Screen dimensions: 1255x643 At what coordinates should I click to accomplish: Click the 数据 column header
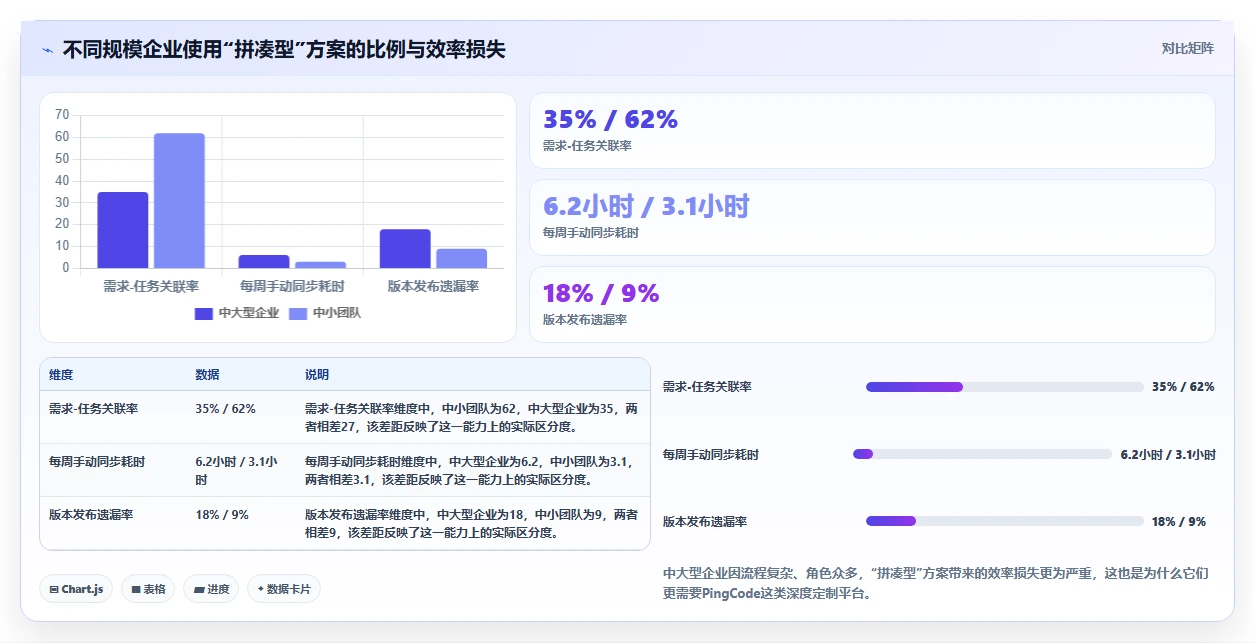click(x=207, y=375)
